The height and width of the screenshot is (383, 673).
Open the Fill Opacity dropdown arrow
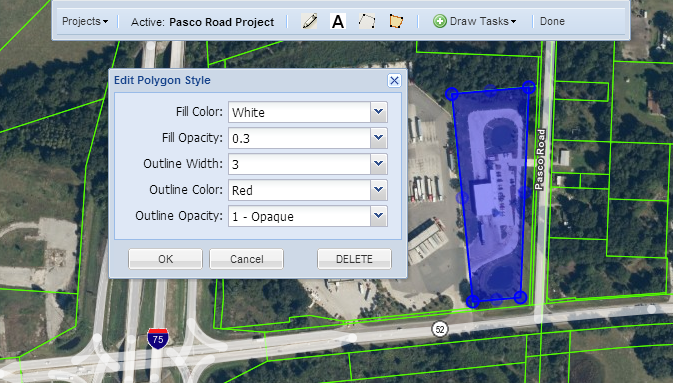(x=379, y=138)
